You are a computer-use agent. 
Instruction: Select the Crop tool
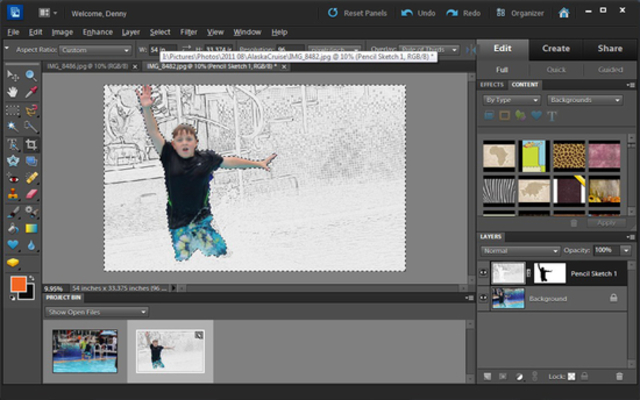click(32, 144)
